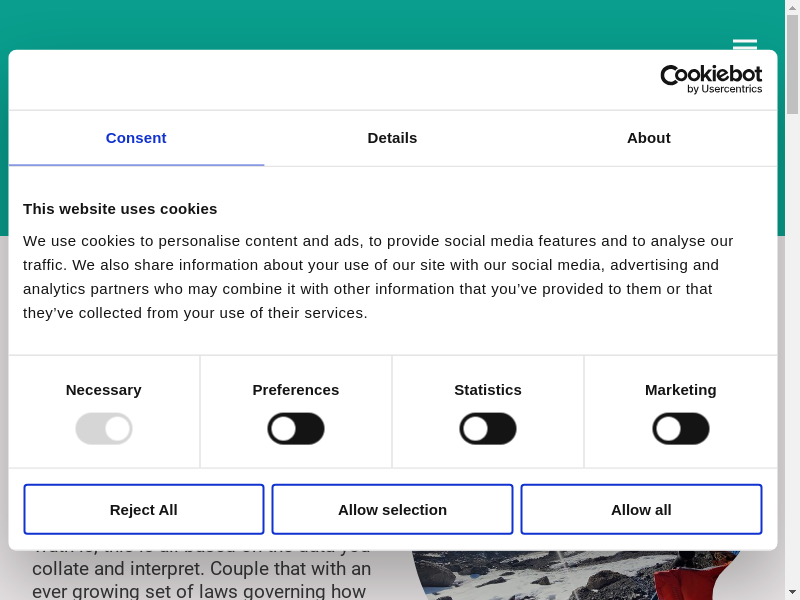
Task: Toggle the Necessary cookies switch
Action: tap(104, 429)
